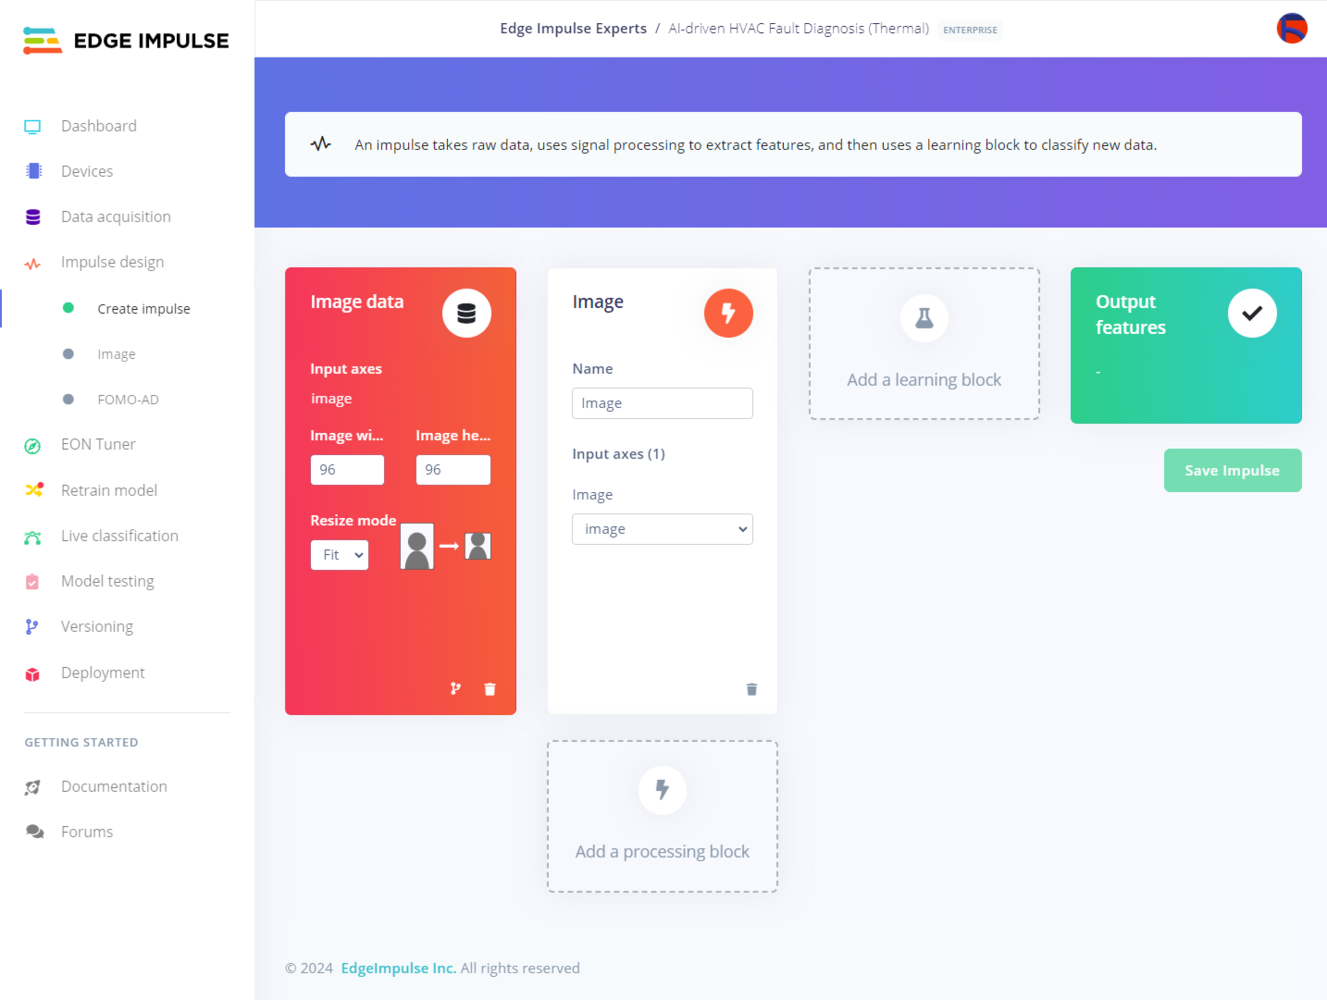Image resolution: width=1327 pixels, height=1000 pixels.
Task: Click the Impulse design pulse icon
Action: coord(33,263)
